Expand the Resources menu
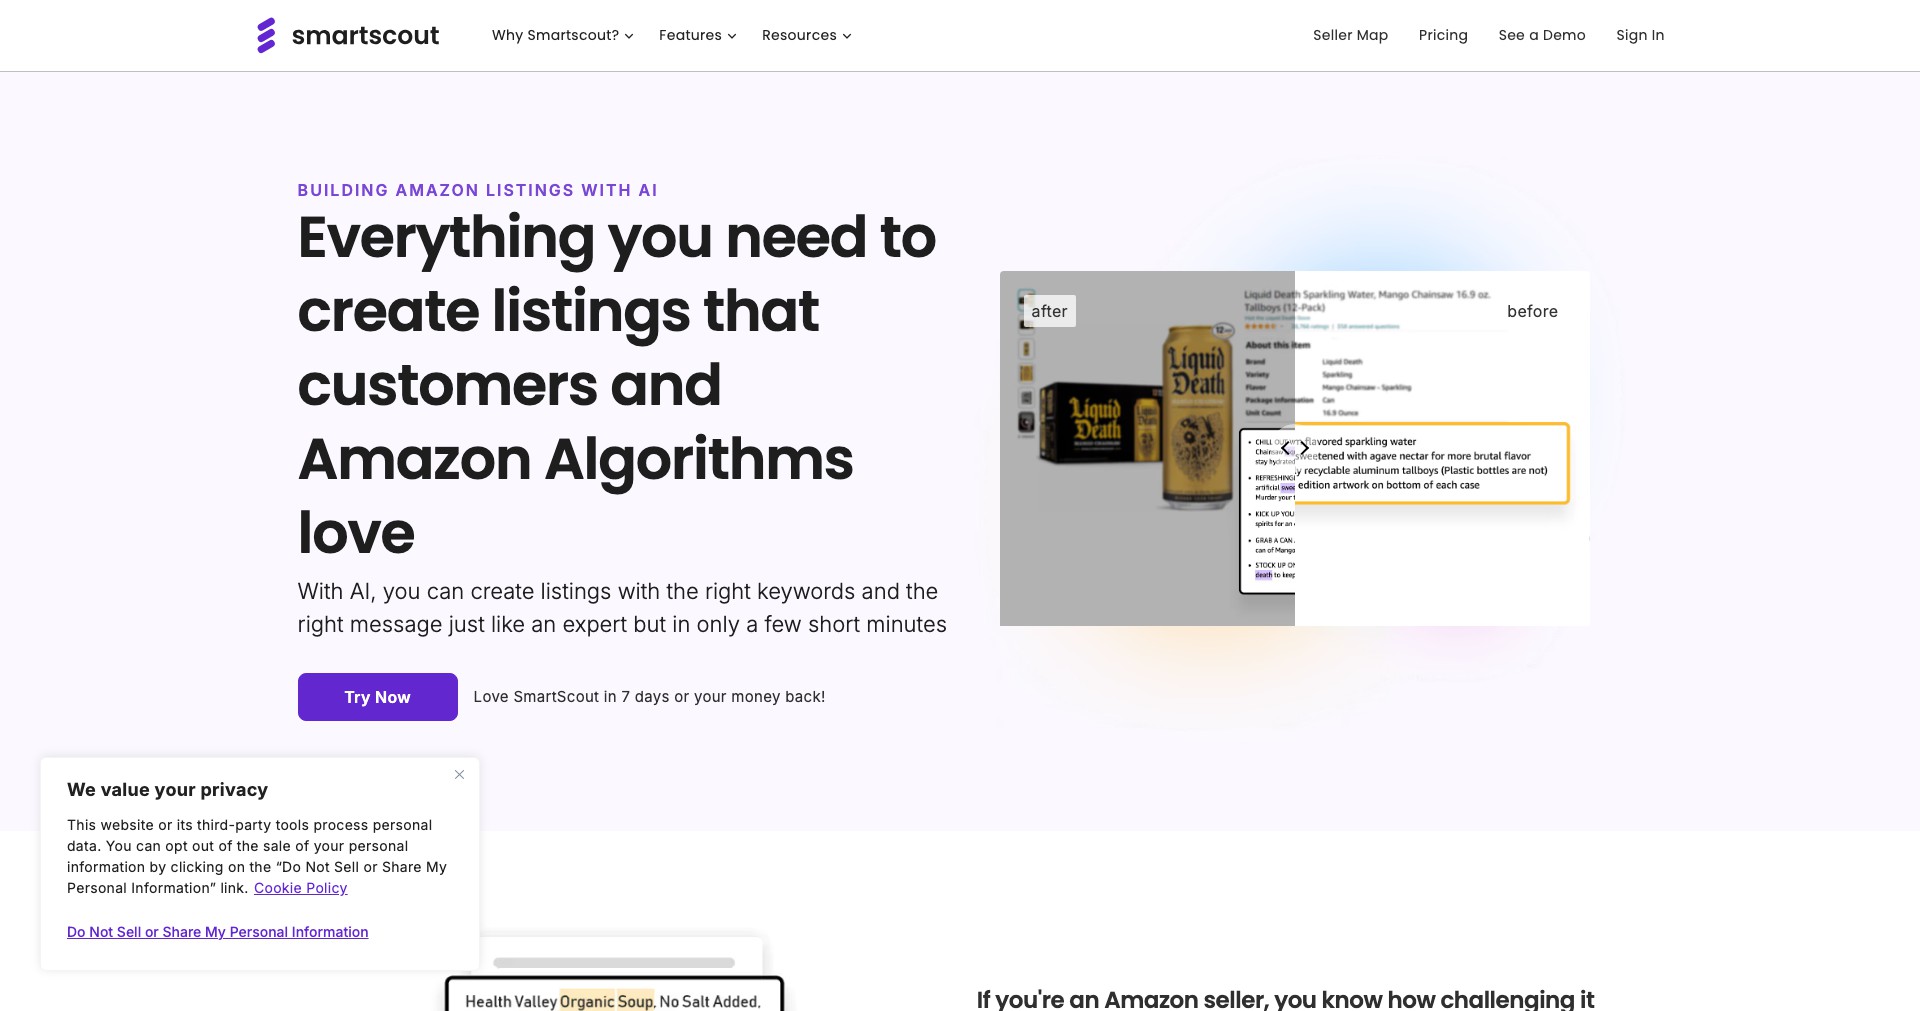This screenshot has width=1920, height=1011. 806,35
